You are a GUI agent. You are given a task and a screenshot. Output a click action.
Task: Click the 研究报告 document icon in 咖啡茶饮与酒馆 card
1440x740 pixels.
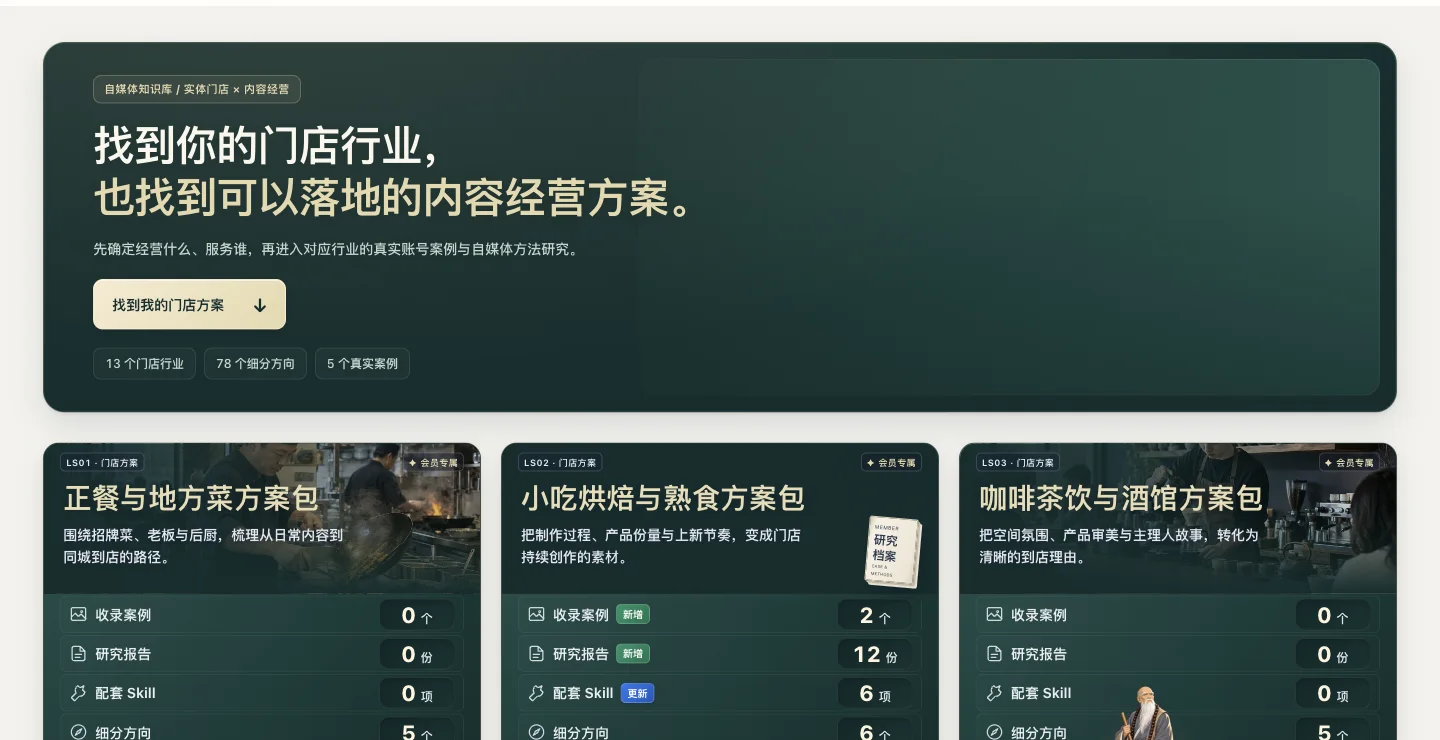tap(994, 653)
